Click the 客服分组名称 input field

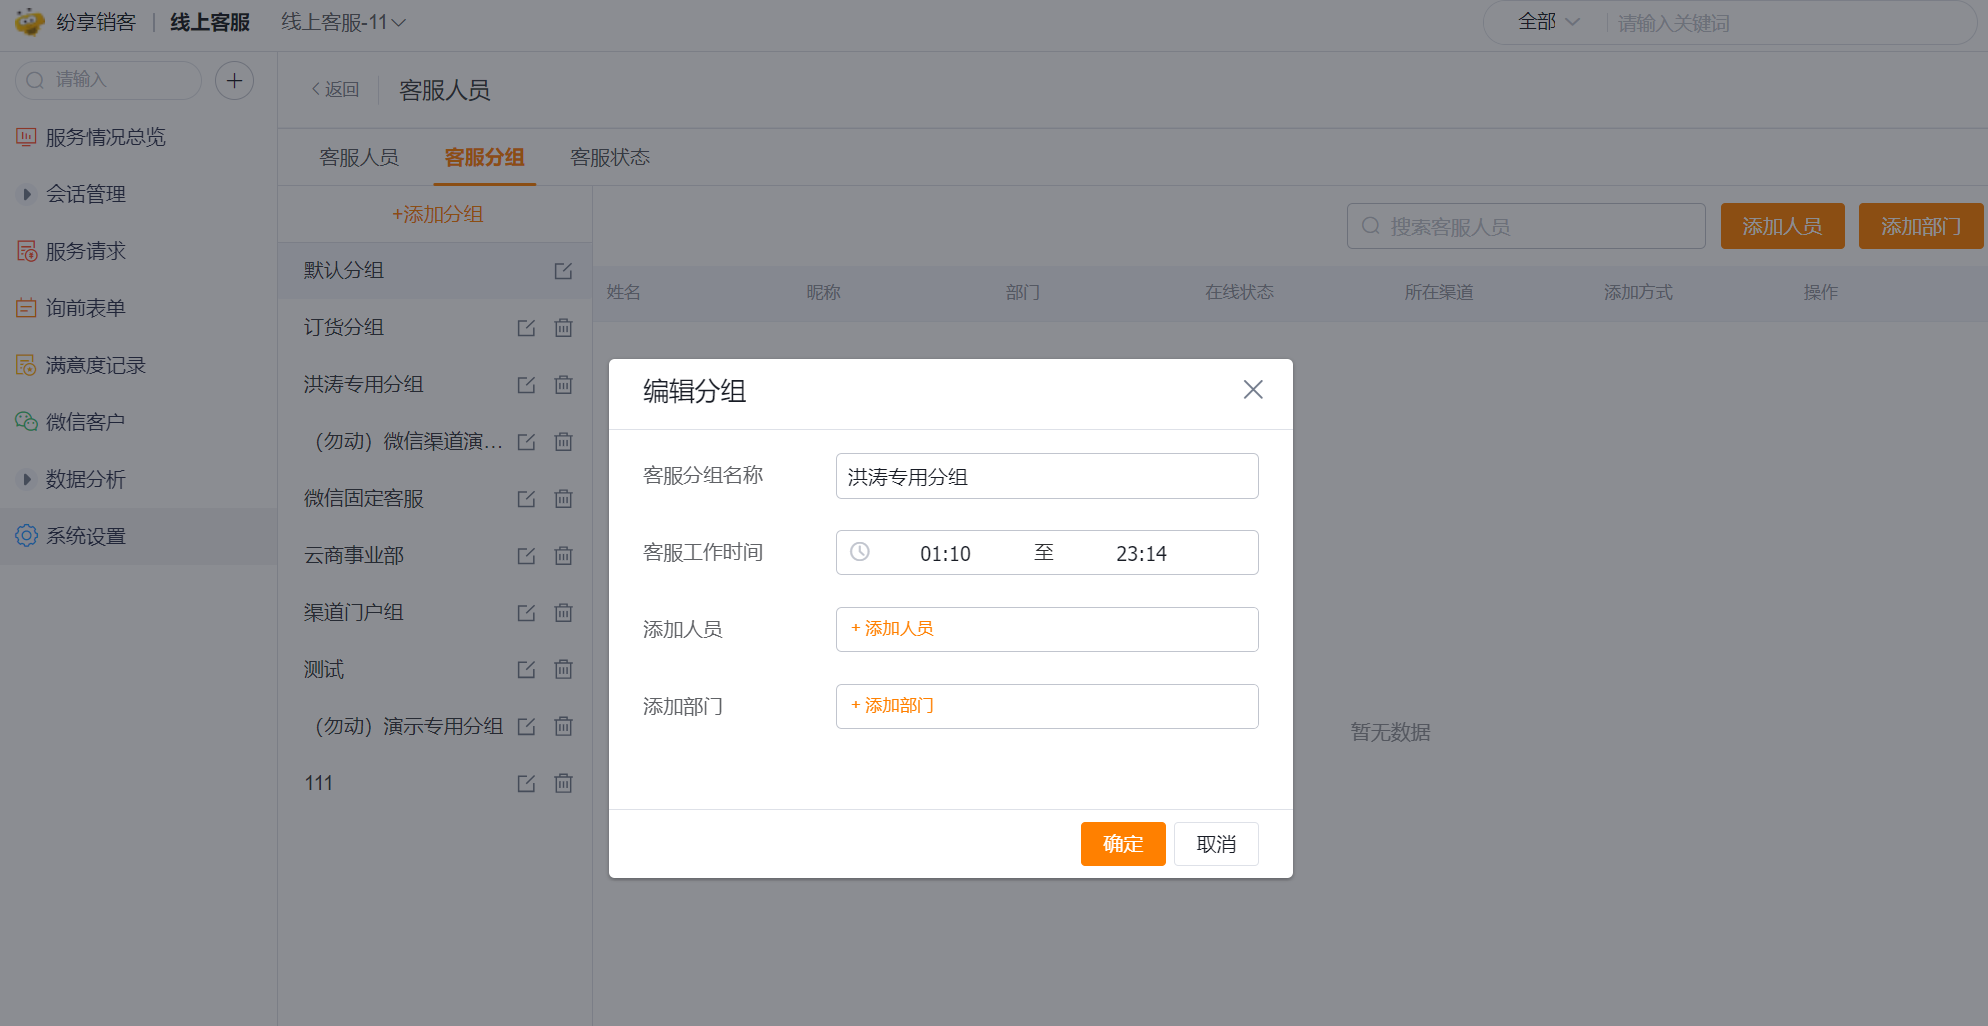(x=1046, y=476)
